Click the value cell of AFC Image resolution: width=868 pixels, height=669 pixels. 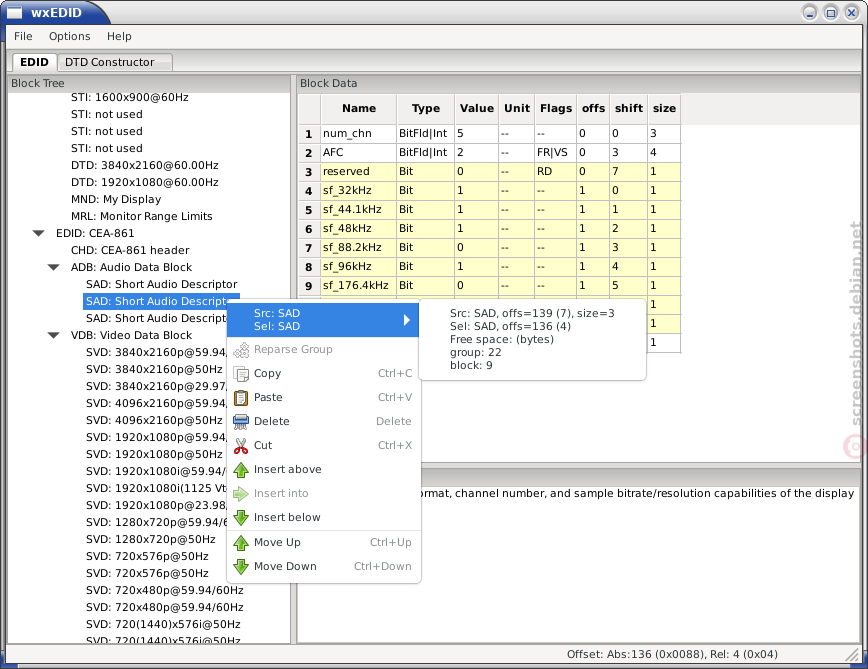[477, 152]
